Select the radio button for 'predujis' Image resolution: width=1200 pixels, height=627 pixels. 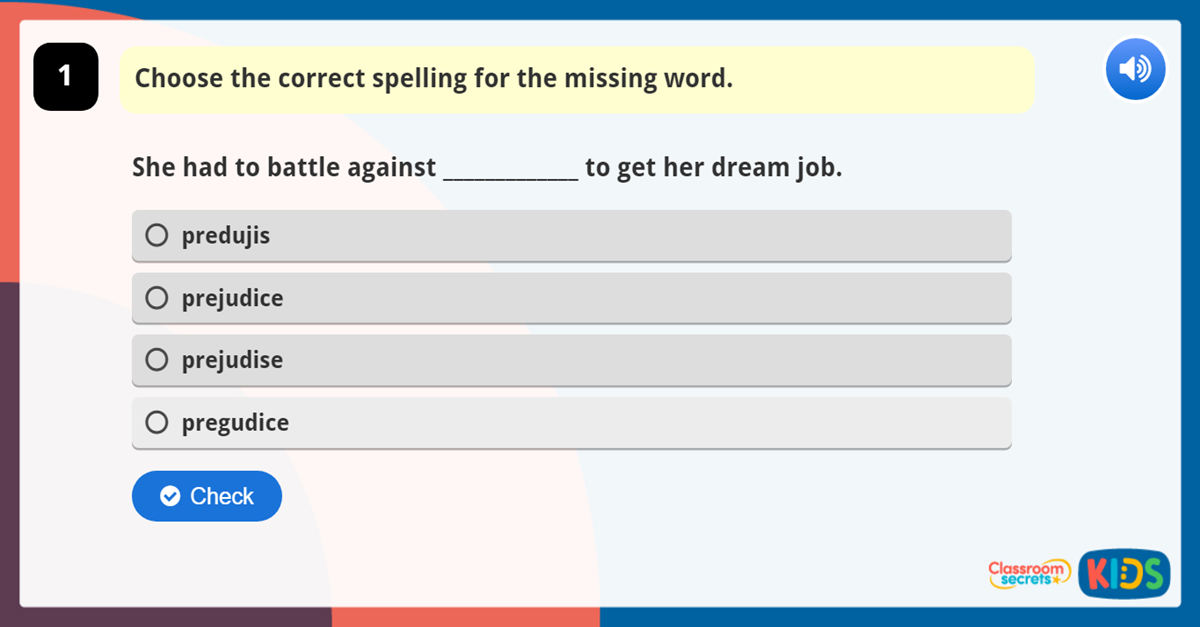click(x=157, y=236)
